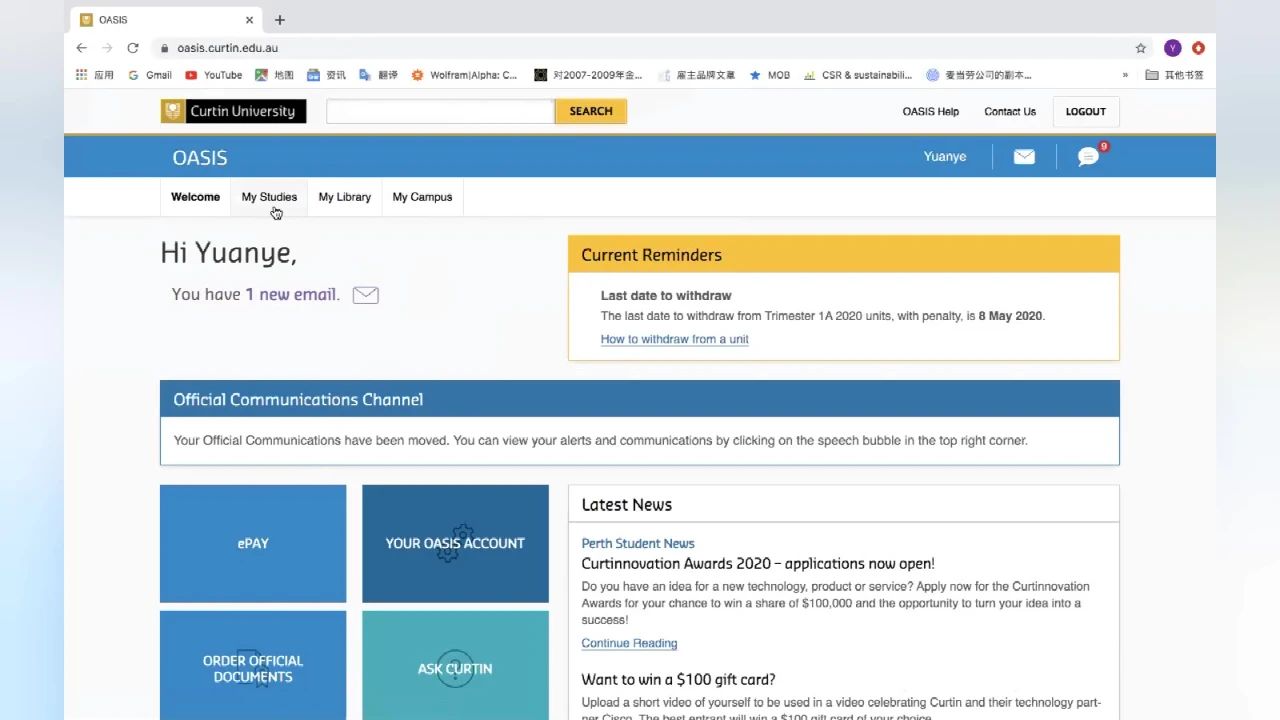Click the envelope icon beside new email text

click(365, 295)
